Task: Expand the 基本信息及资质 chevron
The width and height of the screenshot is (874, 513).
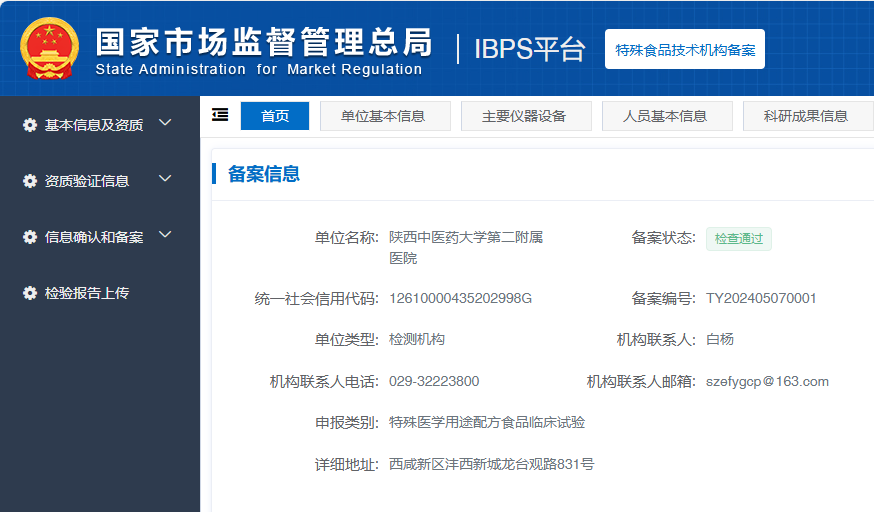Action: click(165, 123)
